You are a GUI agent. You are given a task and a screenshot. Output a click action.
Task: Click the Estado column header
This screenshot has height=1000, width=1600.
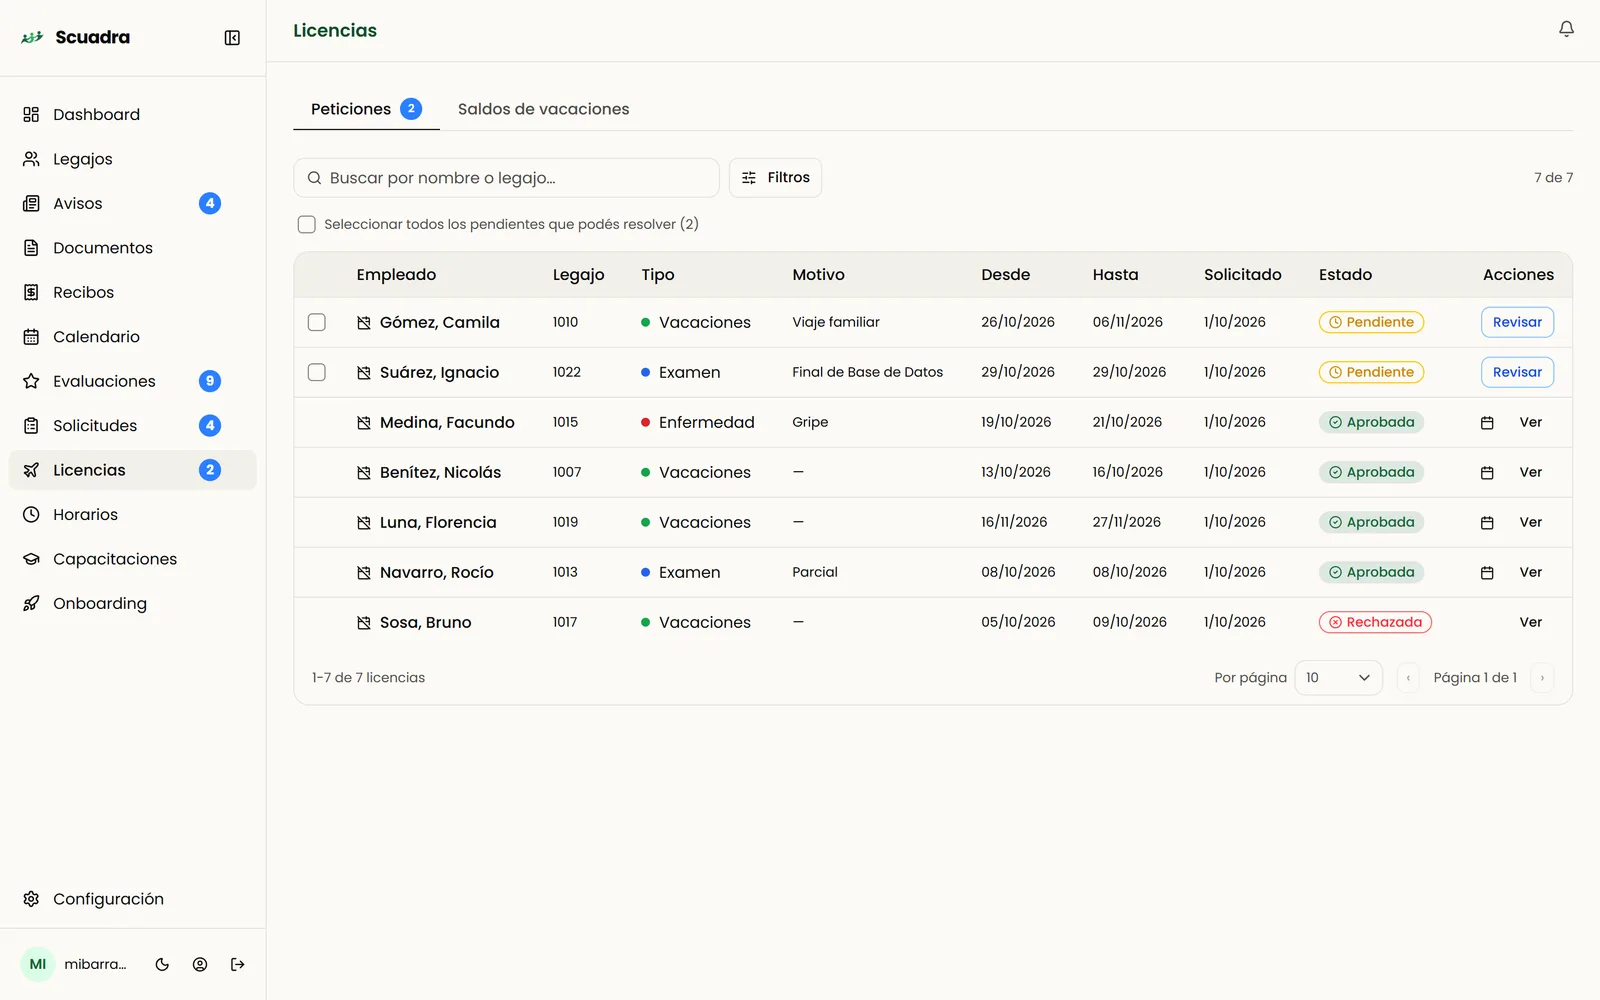pyautogui.click(x=1345, y=274)
